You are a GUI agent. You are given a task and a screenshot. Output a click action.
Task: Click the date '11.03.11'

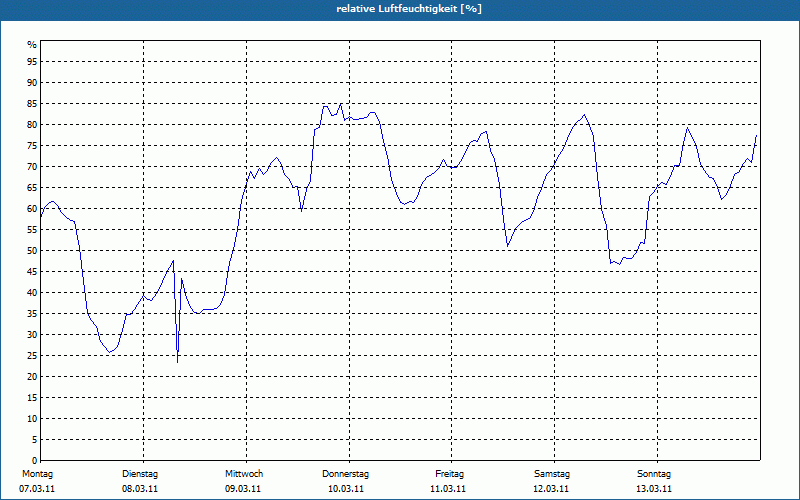[x=448, y=489]
